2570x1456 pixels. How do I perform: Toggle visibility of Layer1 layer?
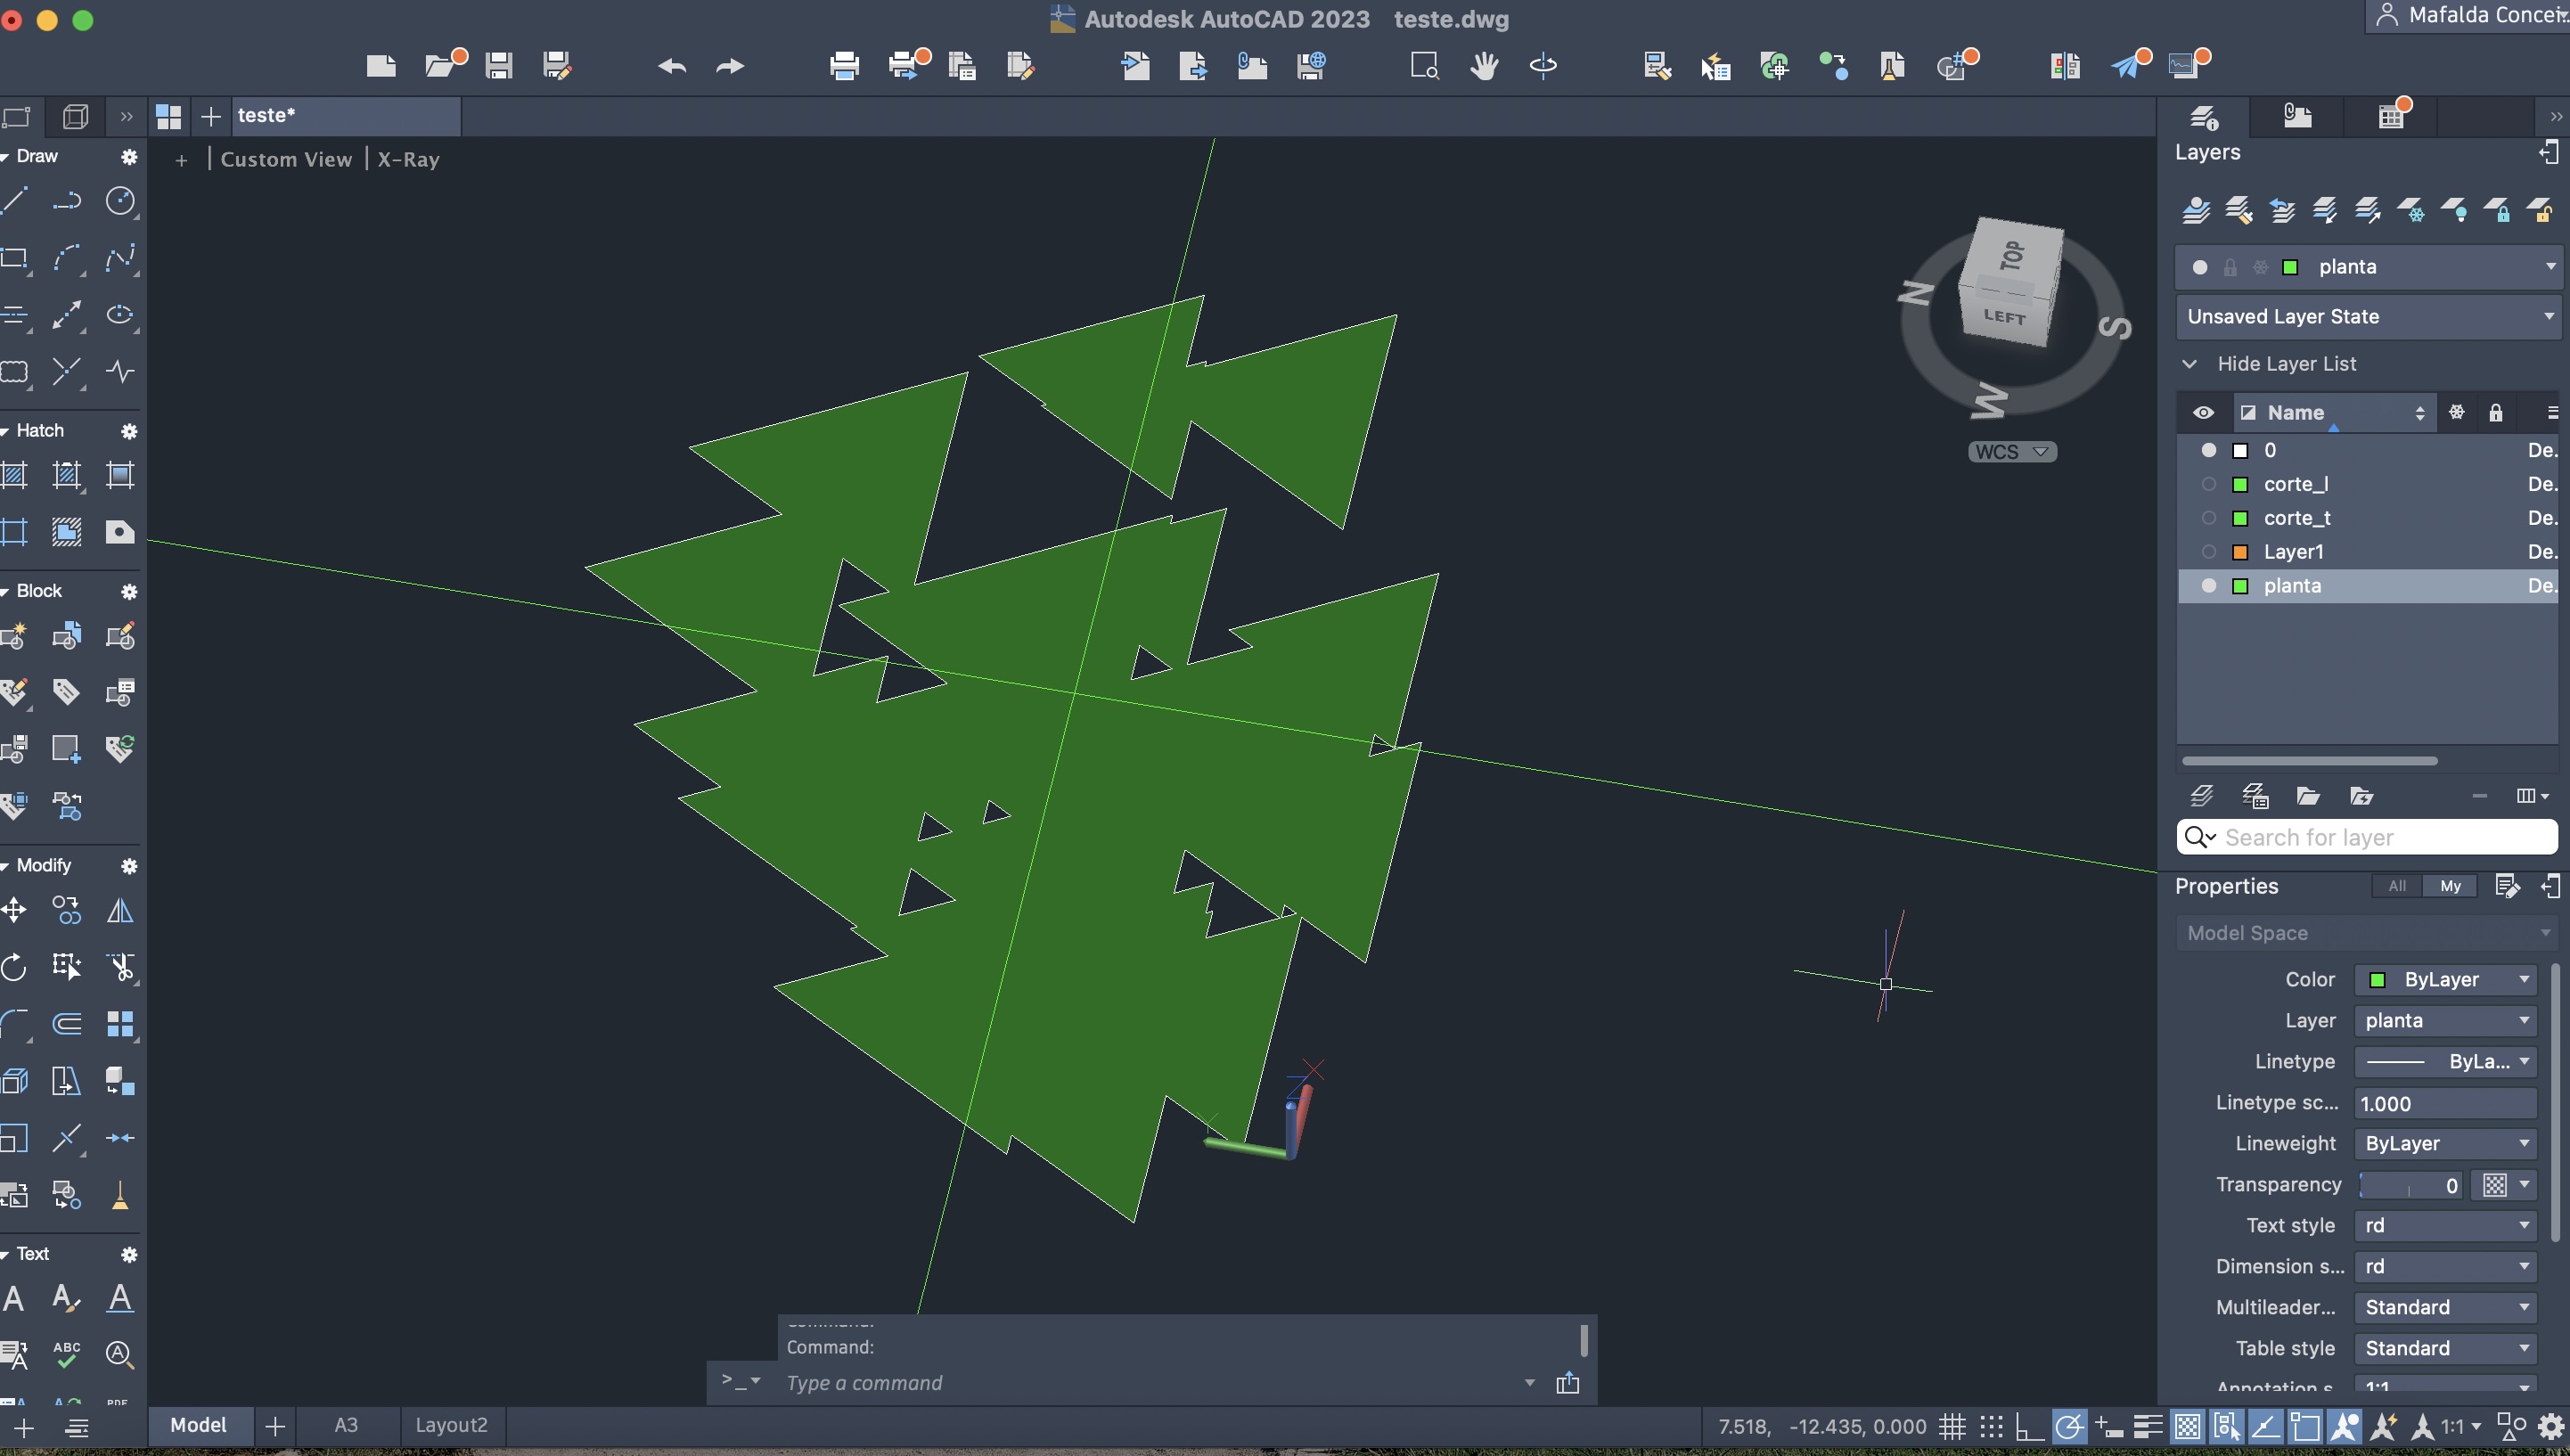2208,552
